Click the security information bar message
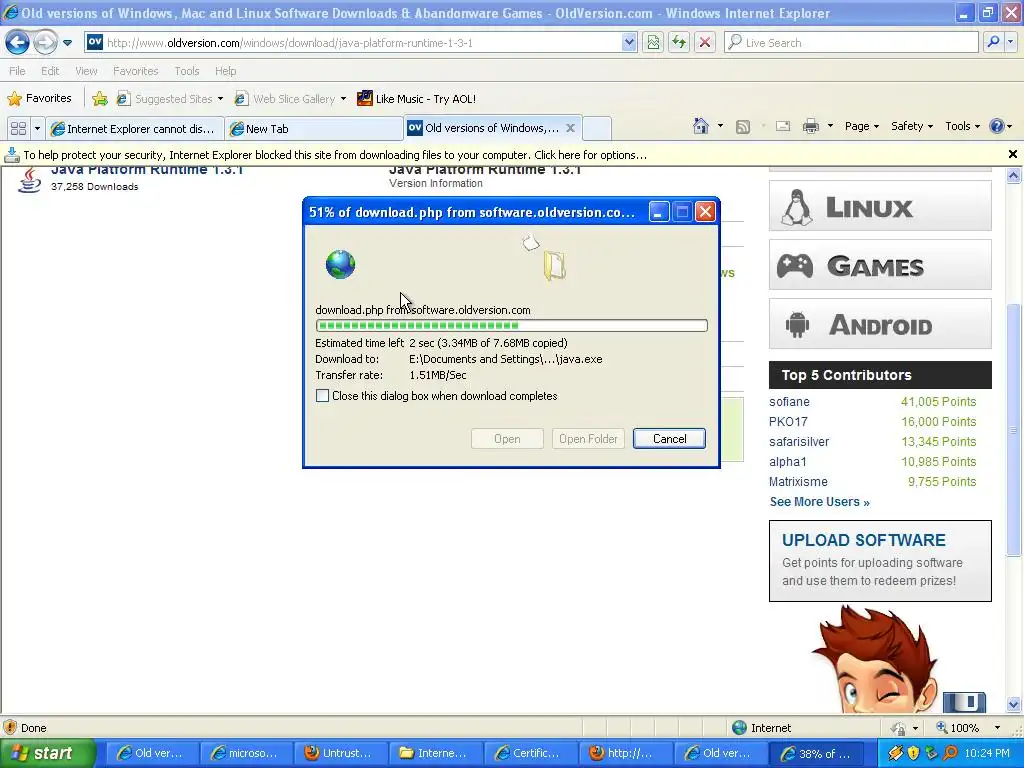 click(x=334, y=155)
